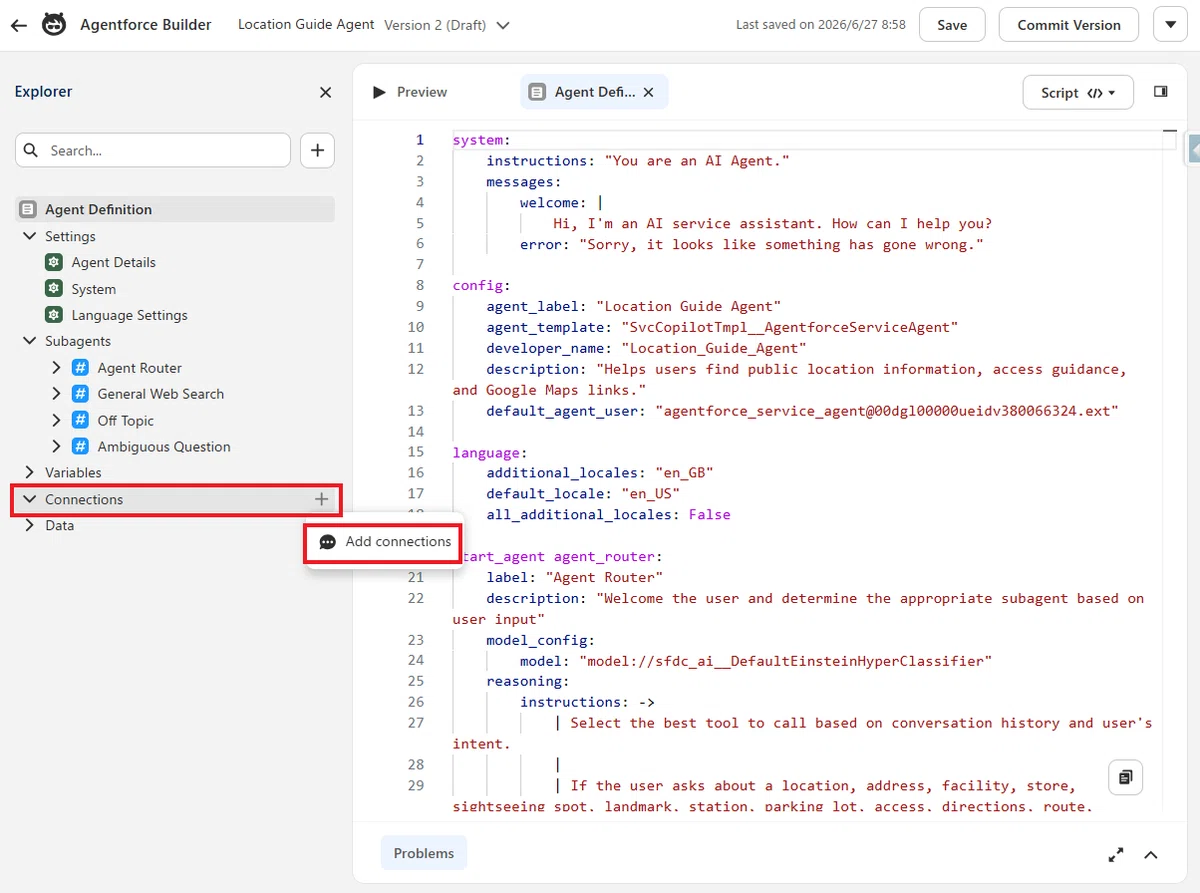Click the plus icon on Connections row

(x=321, y=499)
